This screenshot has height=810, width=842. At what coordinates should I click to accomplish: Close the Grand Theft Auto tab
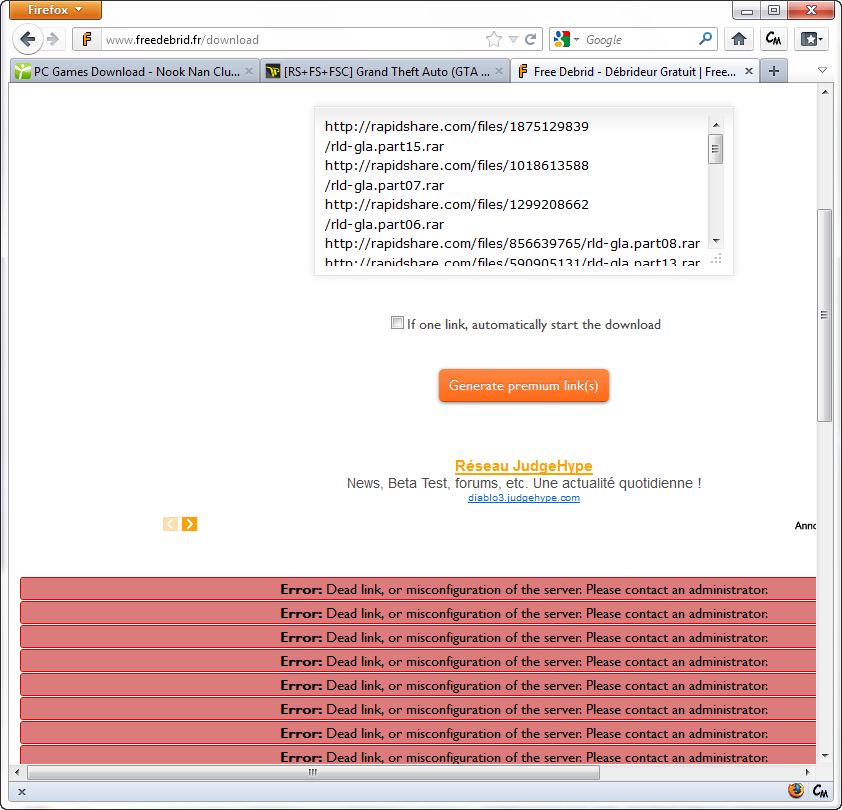click(499, 71)
